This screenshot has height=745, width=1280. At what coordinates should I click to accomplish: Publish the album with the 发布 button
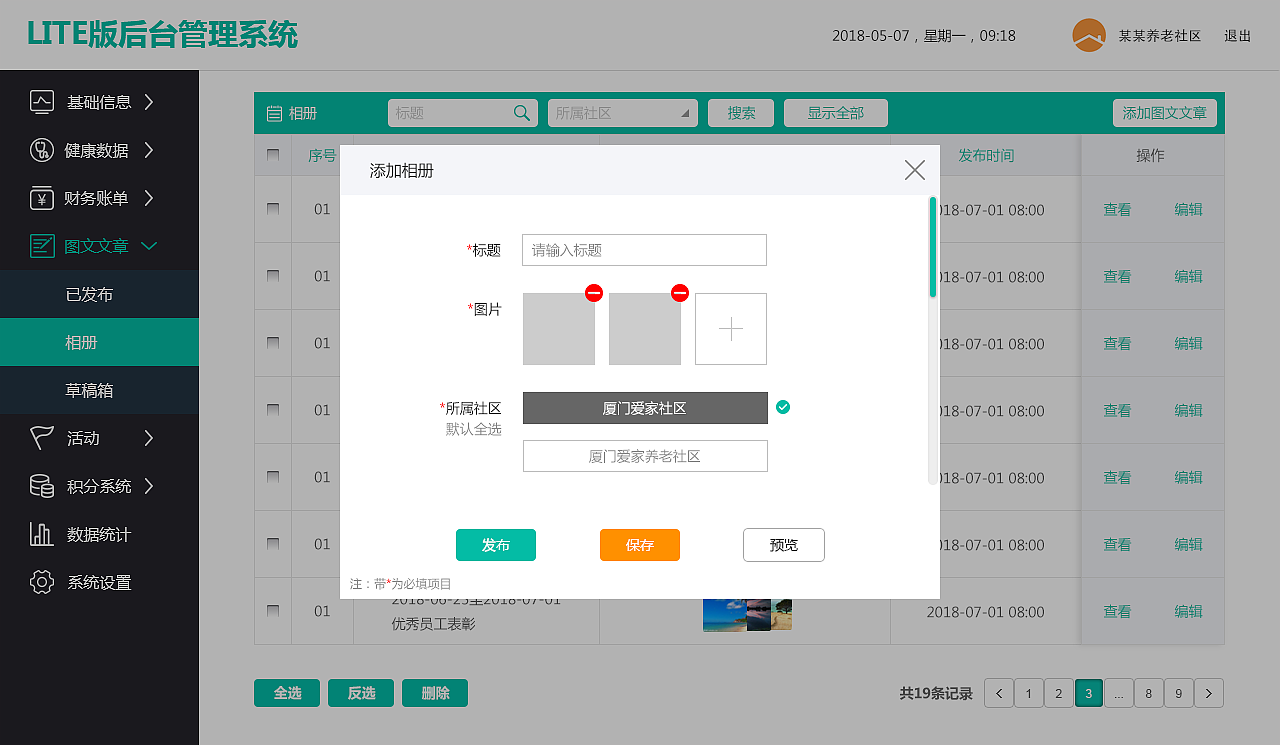pos(495,545)
